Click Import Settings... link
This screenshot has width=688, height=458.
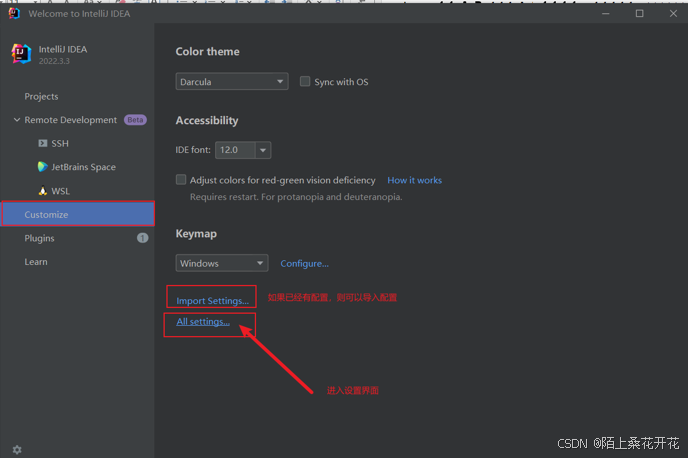click(212, 301)
